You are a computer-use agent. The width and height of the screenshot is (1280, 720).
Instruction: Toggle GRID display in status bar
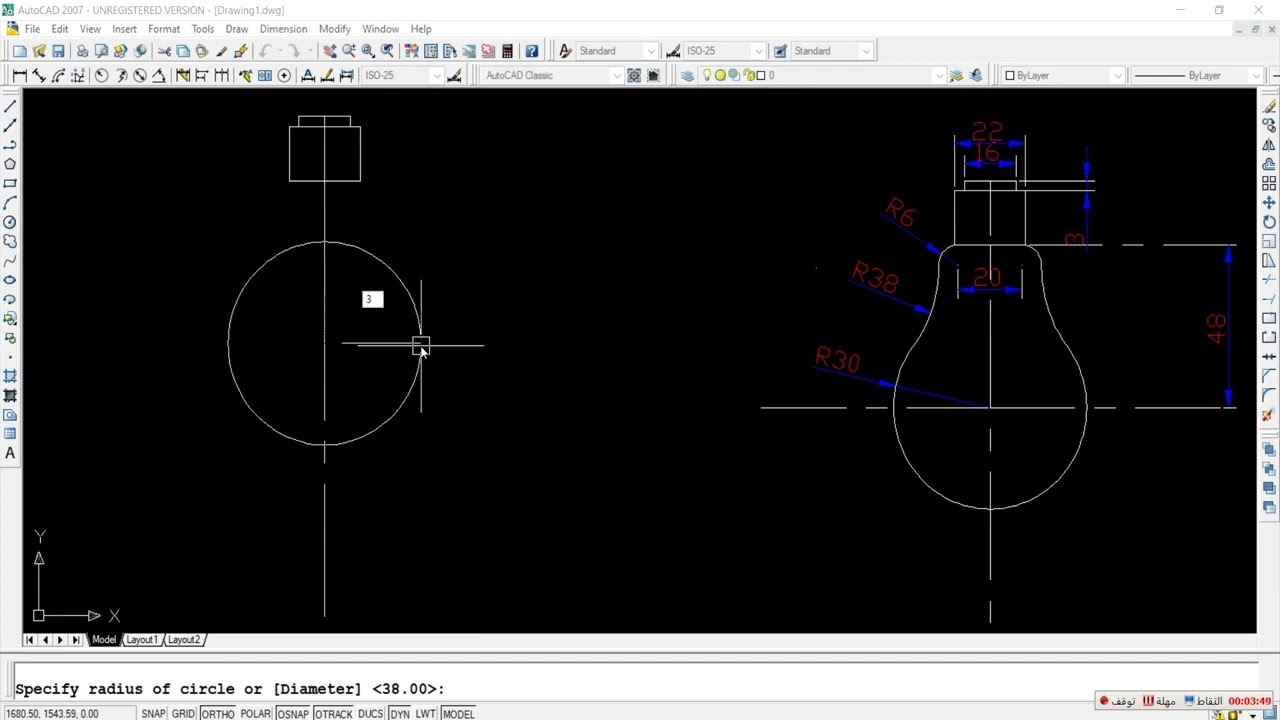point(183,714)
